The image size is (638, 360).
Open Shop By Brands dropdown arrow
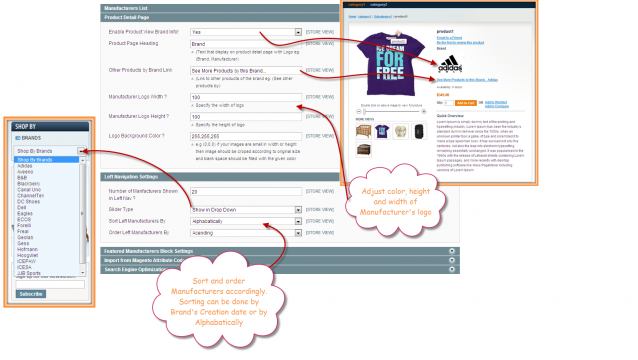click(81, 151)
